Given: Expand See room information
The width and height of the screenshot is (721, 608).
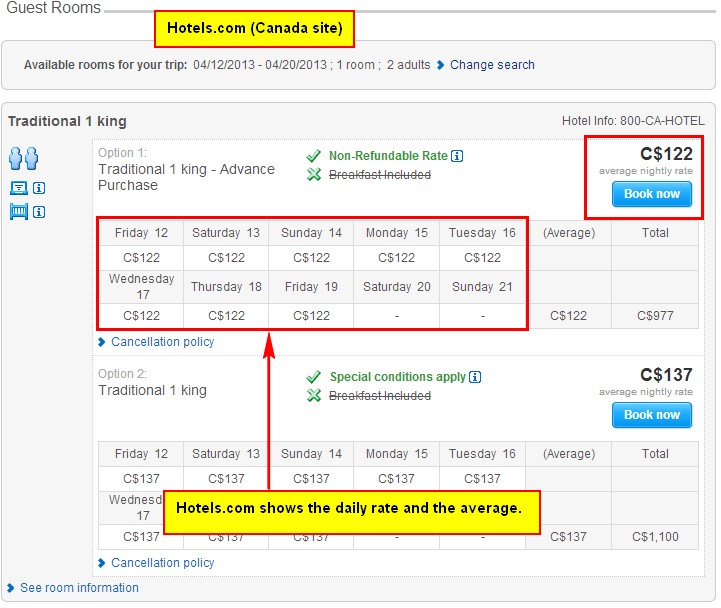Looking at the screenshot, I should coord(79,588).
